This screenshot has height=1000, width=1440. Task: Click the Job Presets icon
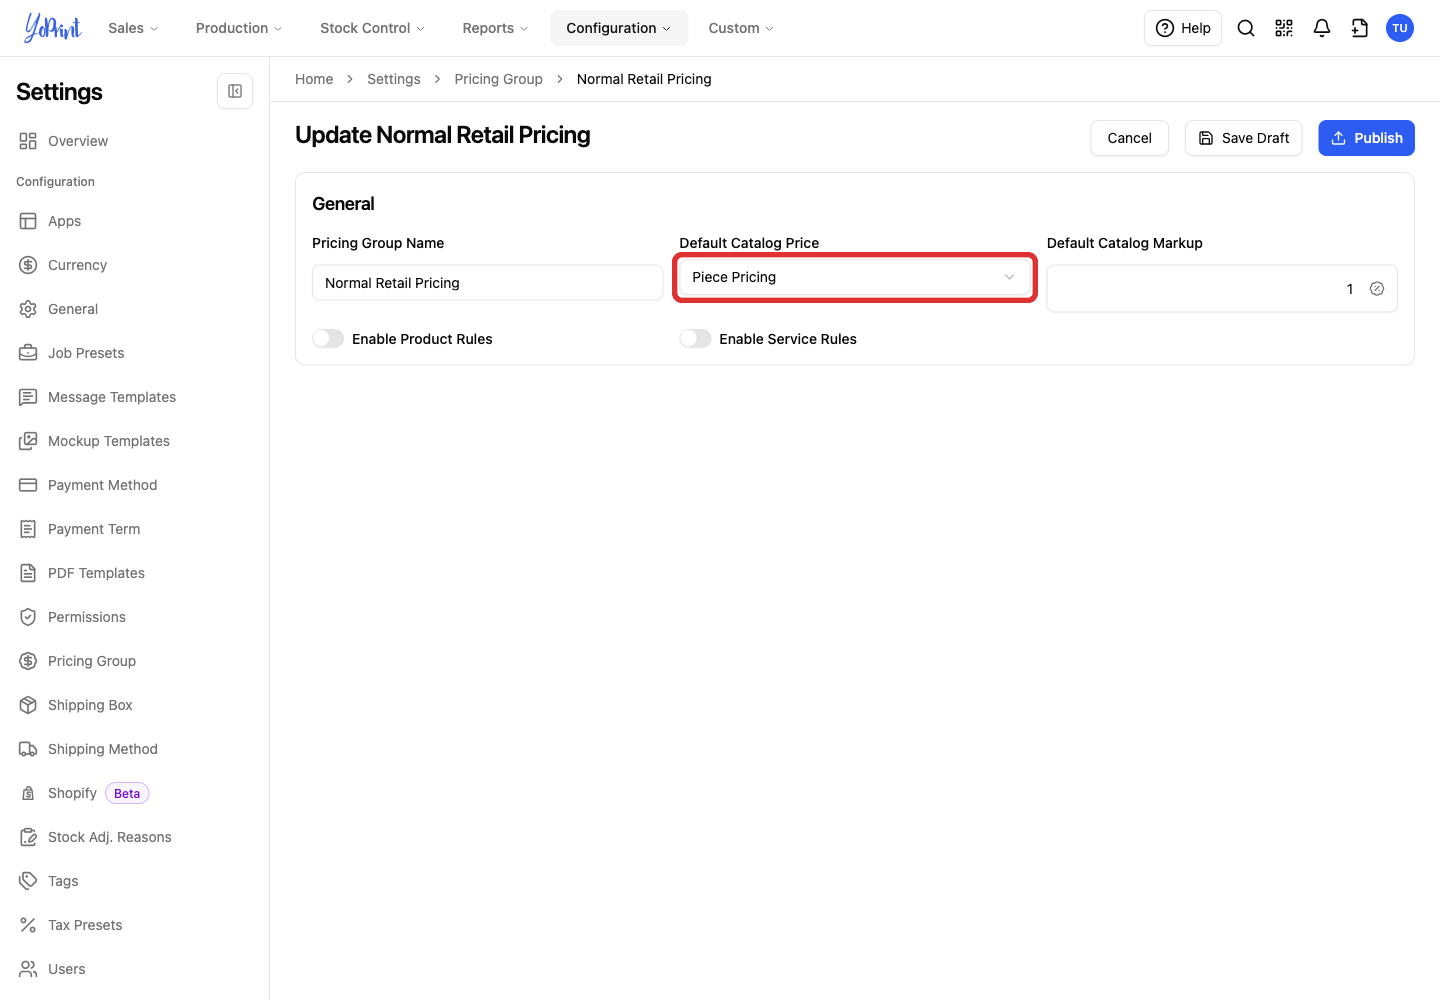point(28,353)
